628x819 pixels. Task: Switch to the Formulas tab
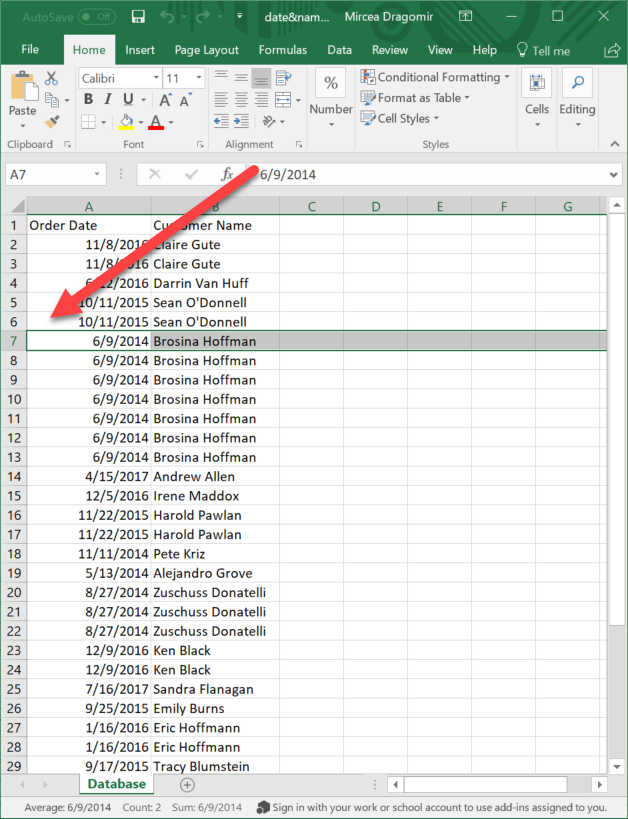click(283, 50)
